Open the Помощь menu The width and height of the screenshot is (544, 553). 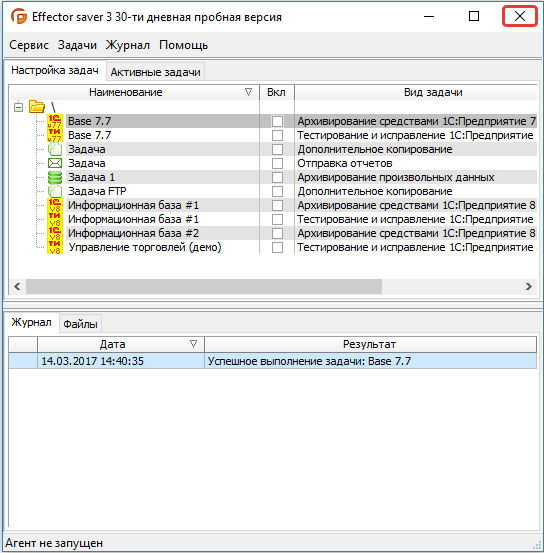(183, 45)
